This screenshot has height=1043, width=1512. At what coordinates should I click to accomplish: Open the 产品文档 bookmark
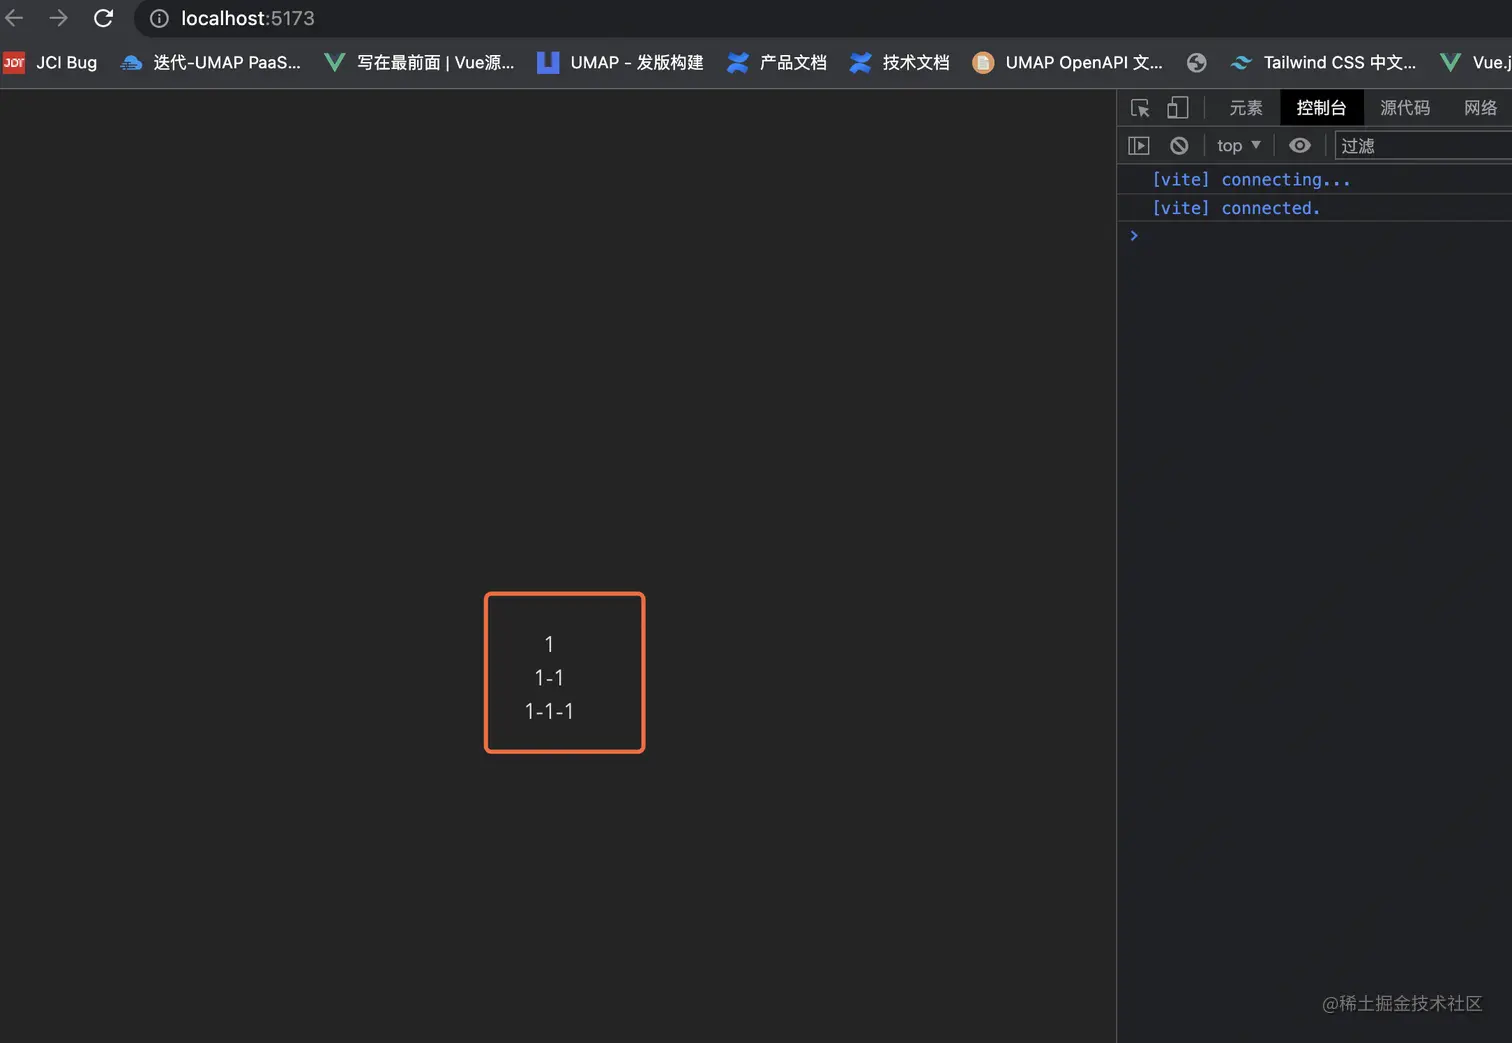click(777, 62)
